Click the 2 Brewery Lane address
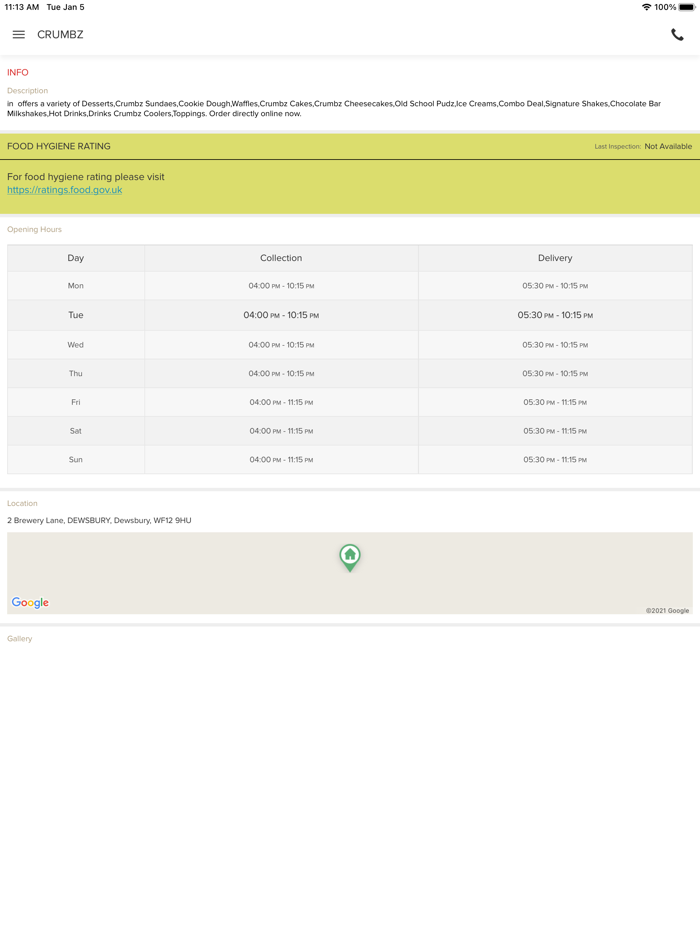The width and height of the screenshot is (700, 934). pos(99,520)
